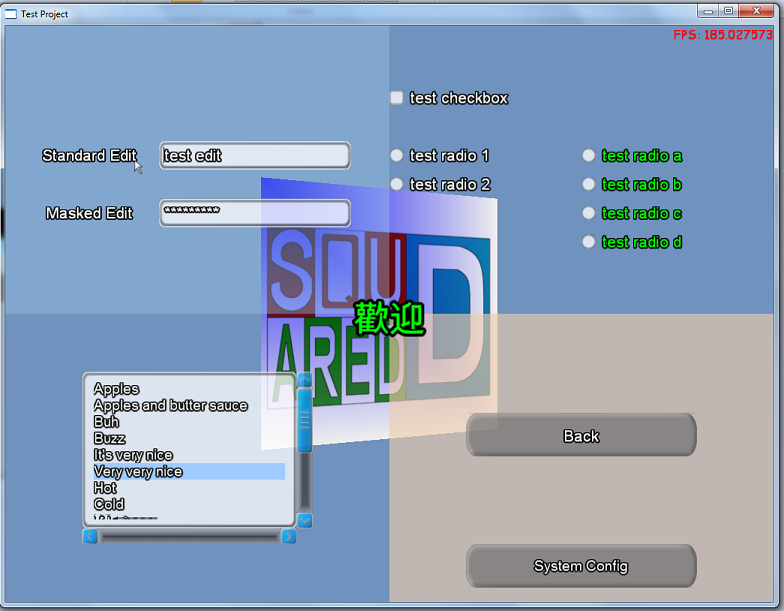Click the Standard Edit label

pyautogui.click(x=89, y=156)
